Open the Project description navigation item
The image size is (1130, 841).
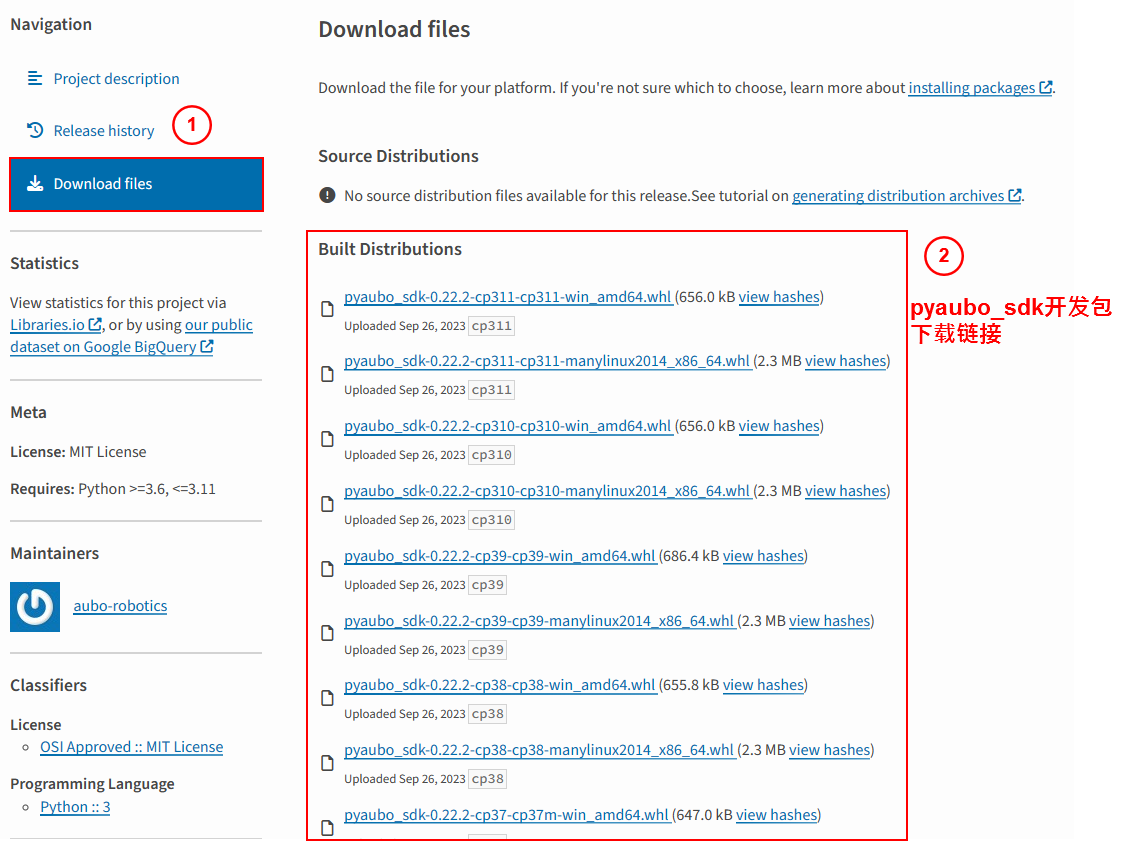pyautogui.click(x=103, y=79)
